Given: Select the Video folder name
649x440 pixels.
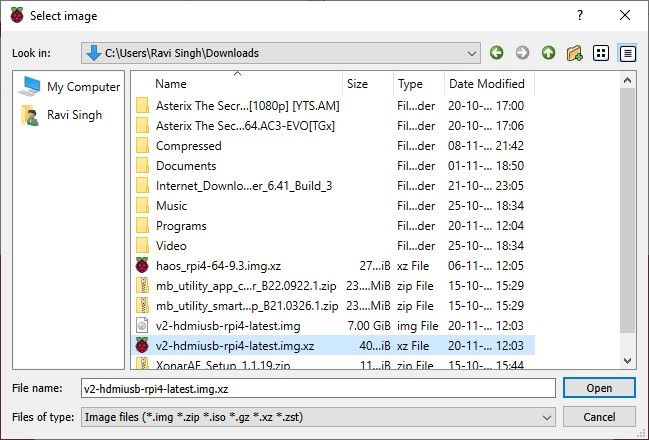Looking at the screenshot, I should [x=171, y=246].
